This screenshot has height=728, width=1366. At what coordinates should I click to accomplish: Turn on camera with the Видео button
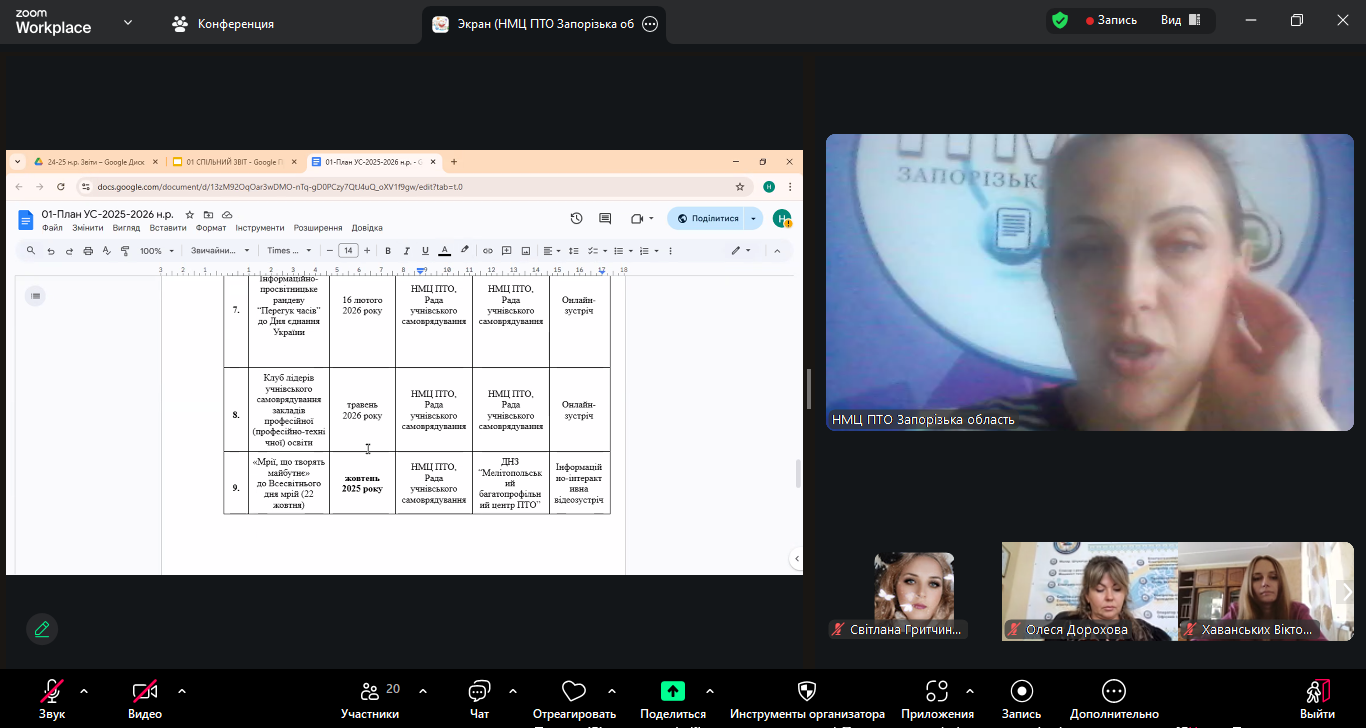pos(145,692)
